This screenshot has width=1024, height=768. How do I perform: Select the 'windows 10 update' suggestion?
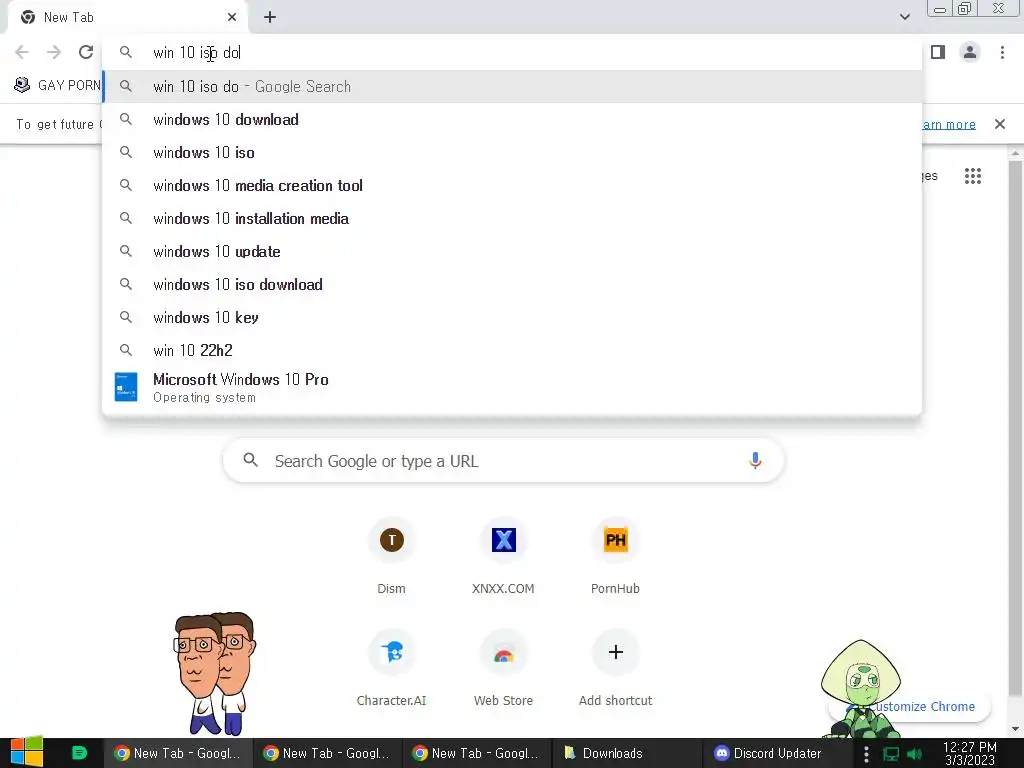tap(512, 251)
